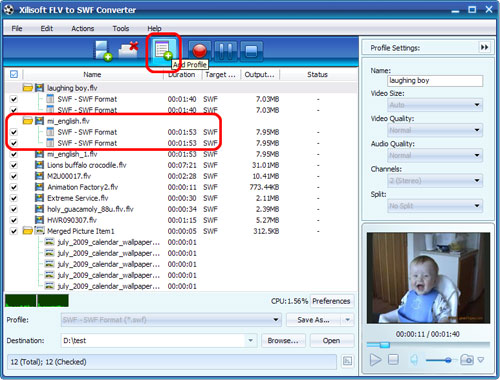This screenshot has width=500, height=380.
Task: Click the log icon beside status bar
Action: pos(347,361)
